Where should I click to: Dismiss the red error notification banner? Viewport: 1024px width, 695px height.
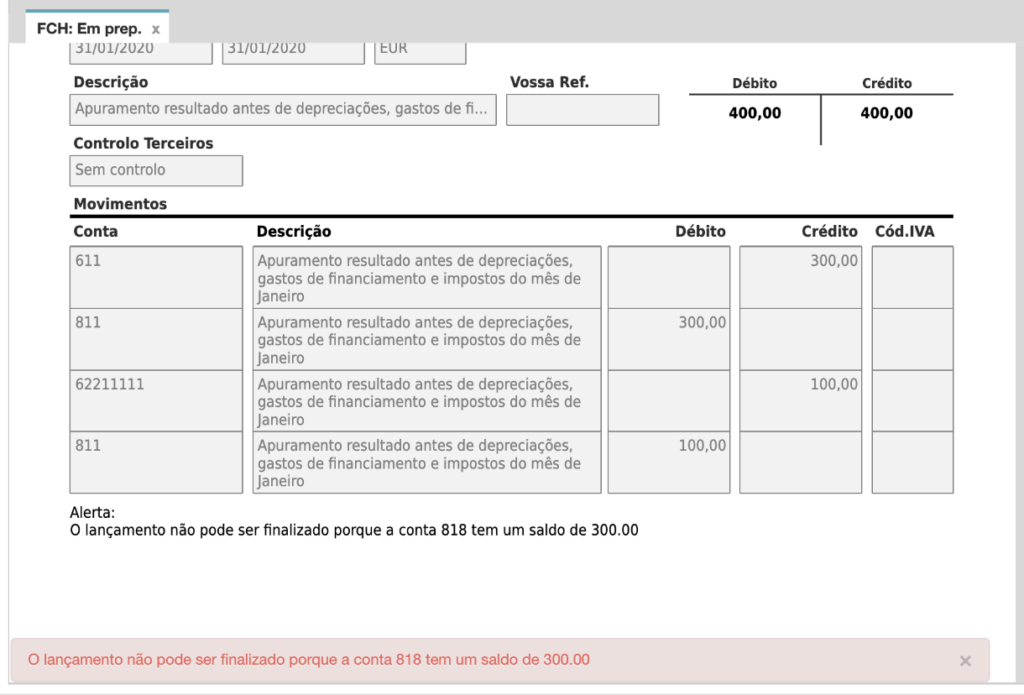pos(965,661)
